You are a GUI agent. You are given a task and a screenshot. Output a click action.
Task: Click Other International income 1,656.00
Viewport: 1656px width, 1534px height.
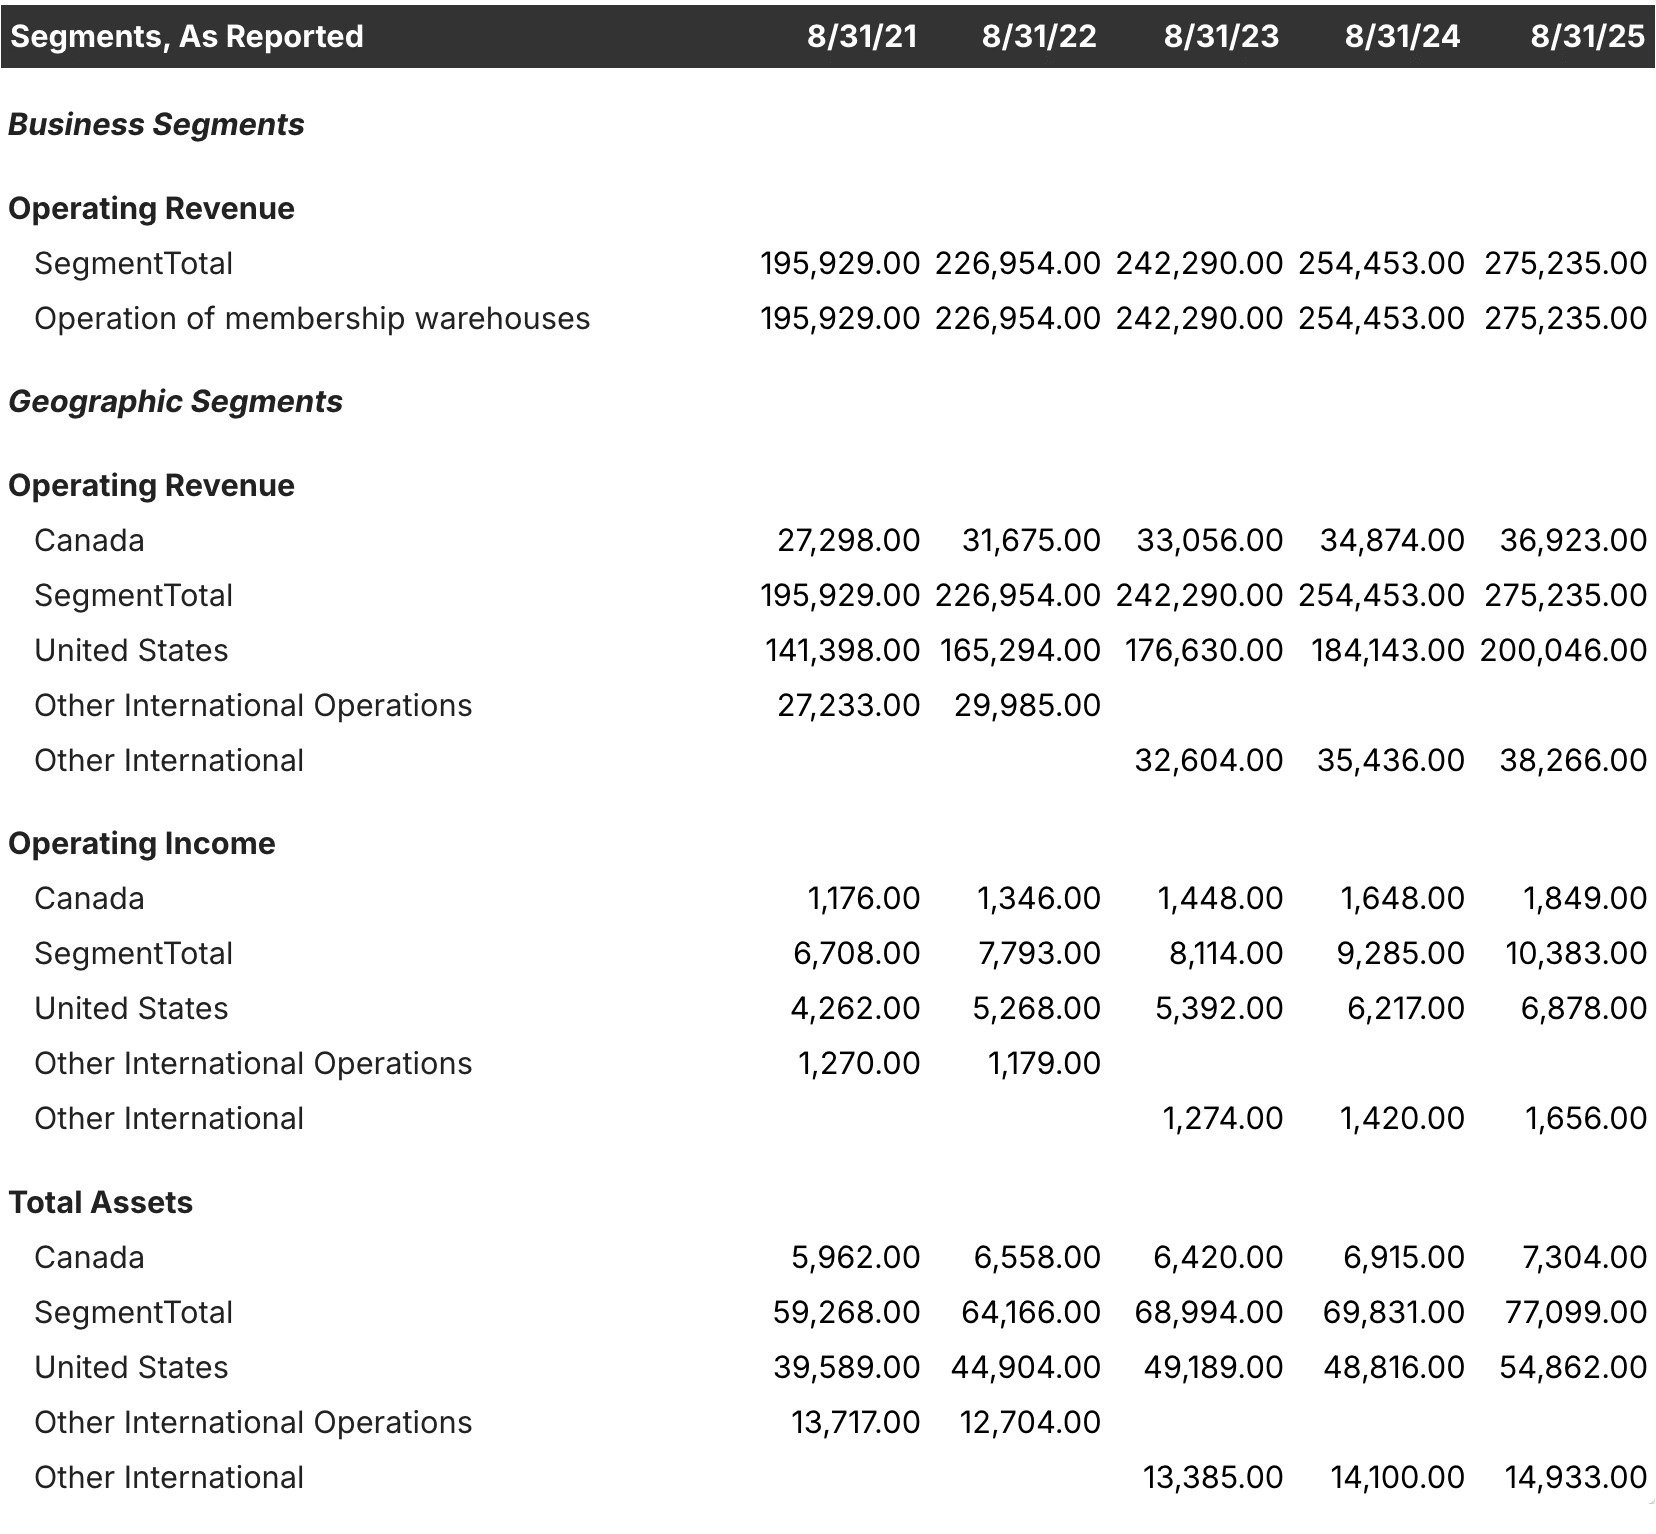pos(1586,1119)
